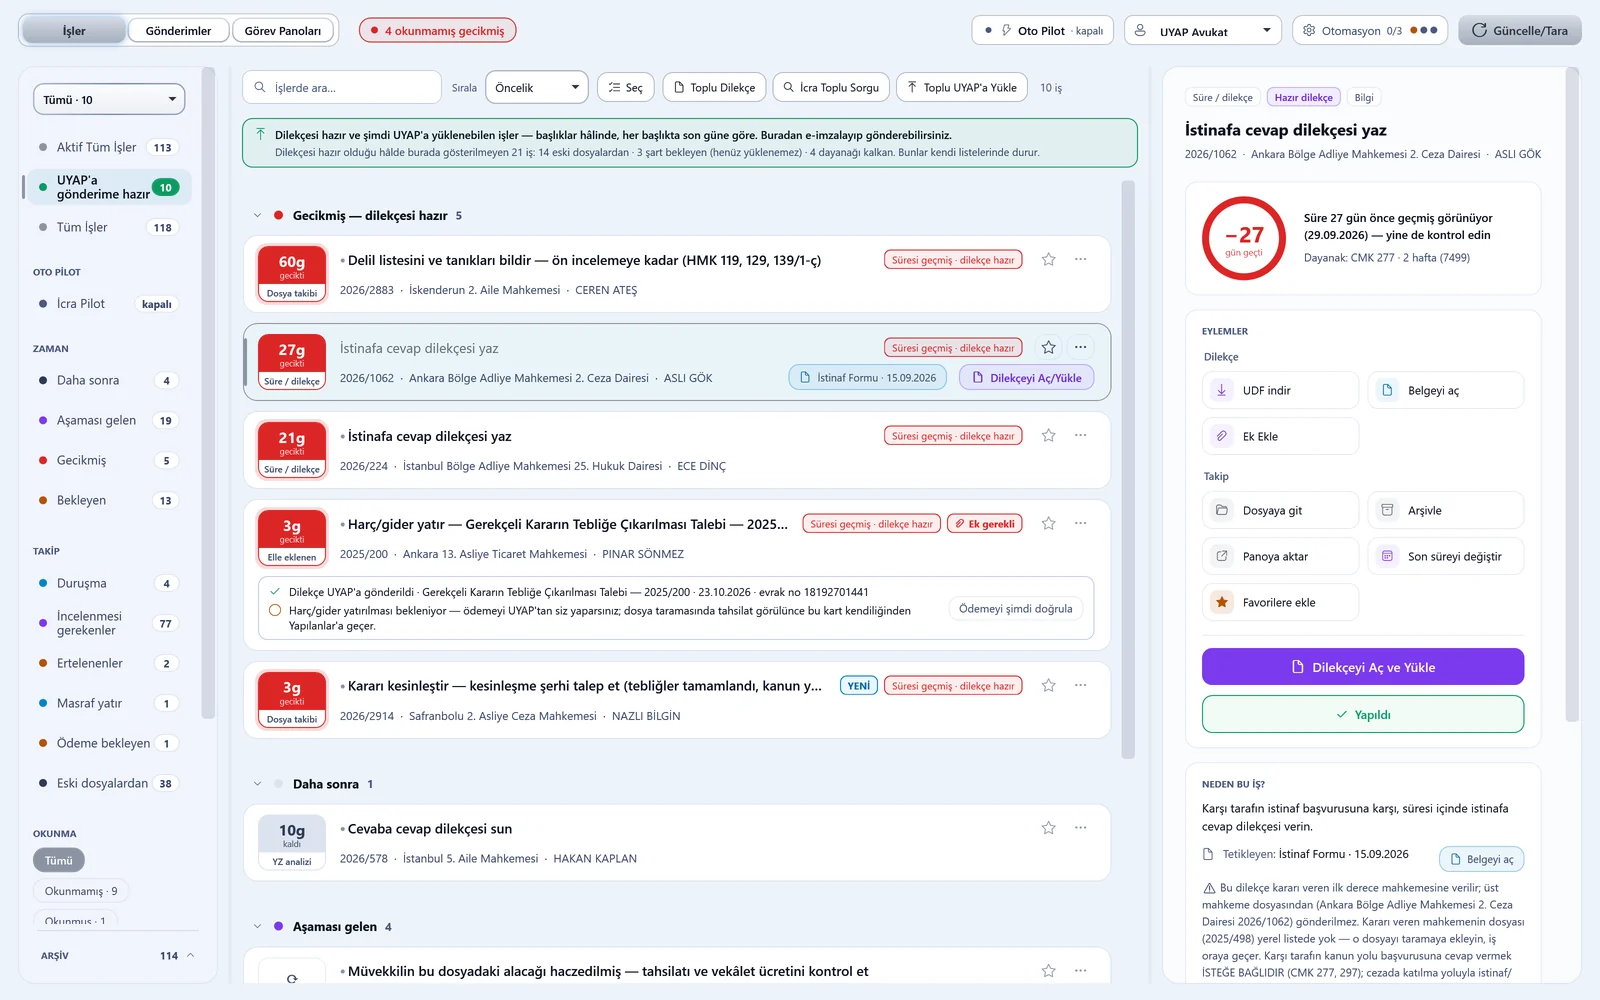Image resolution: width=1600 pixels, height=1000 pixels.
Task: Click the İşlerde ara search field
Action: [342, 88]
